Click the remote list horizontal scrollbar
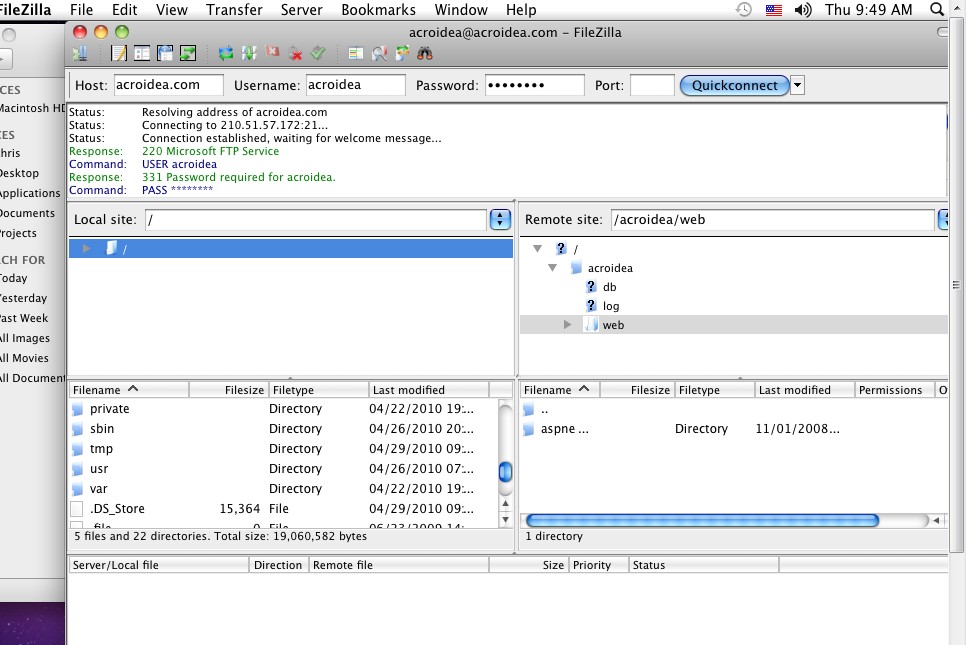 (x=702, y=521)
